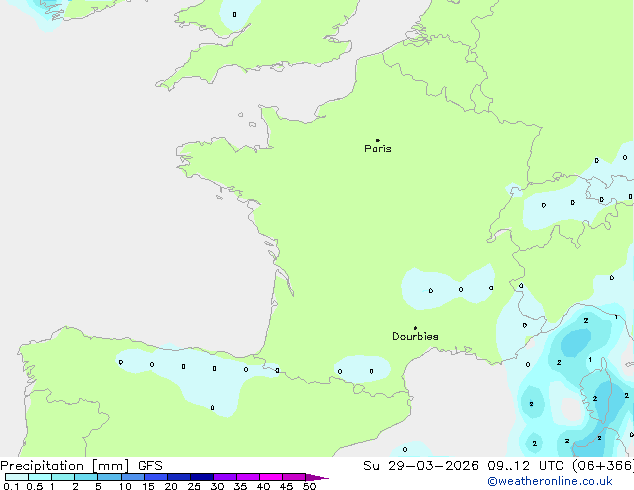
Task: Pick the legend swatch between 10 and 15
Action: [133, 477]
